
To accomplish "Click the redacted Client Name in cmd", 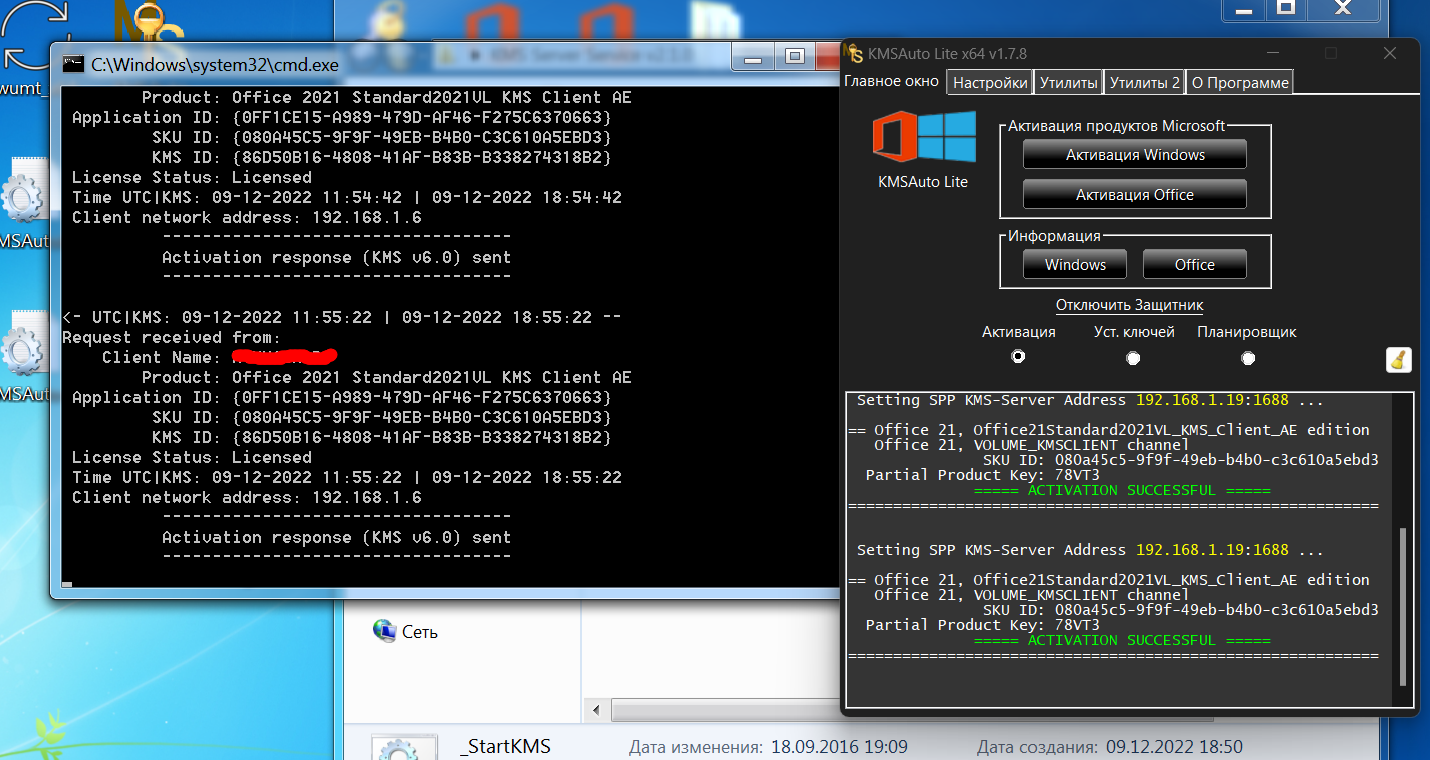I will [x=284, y=355].
